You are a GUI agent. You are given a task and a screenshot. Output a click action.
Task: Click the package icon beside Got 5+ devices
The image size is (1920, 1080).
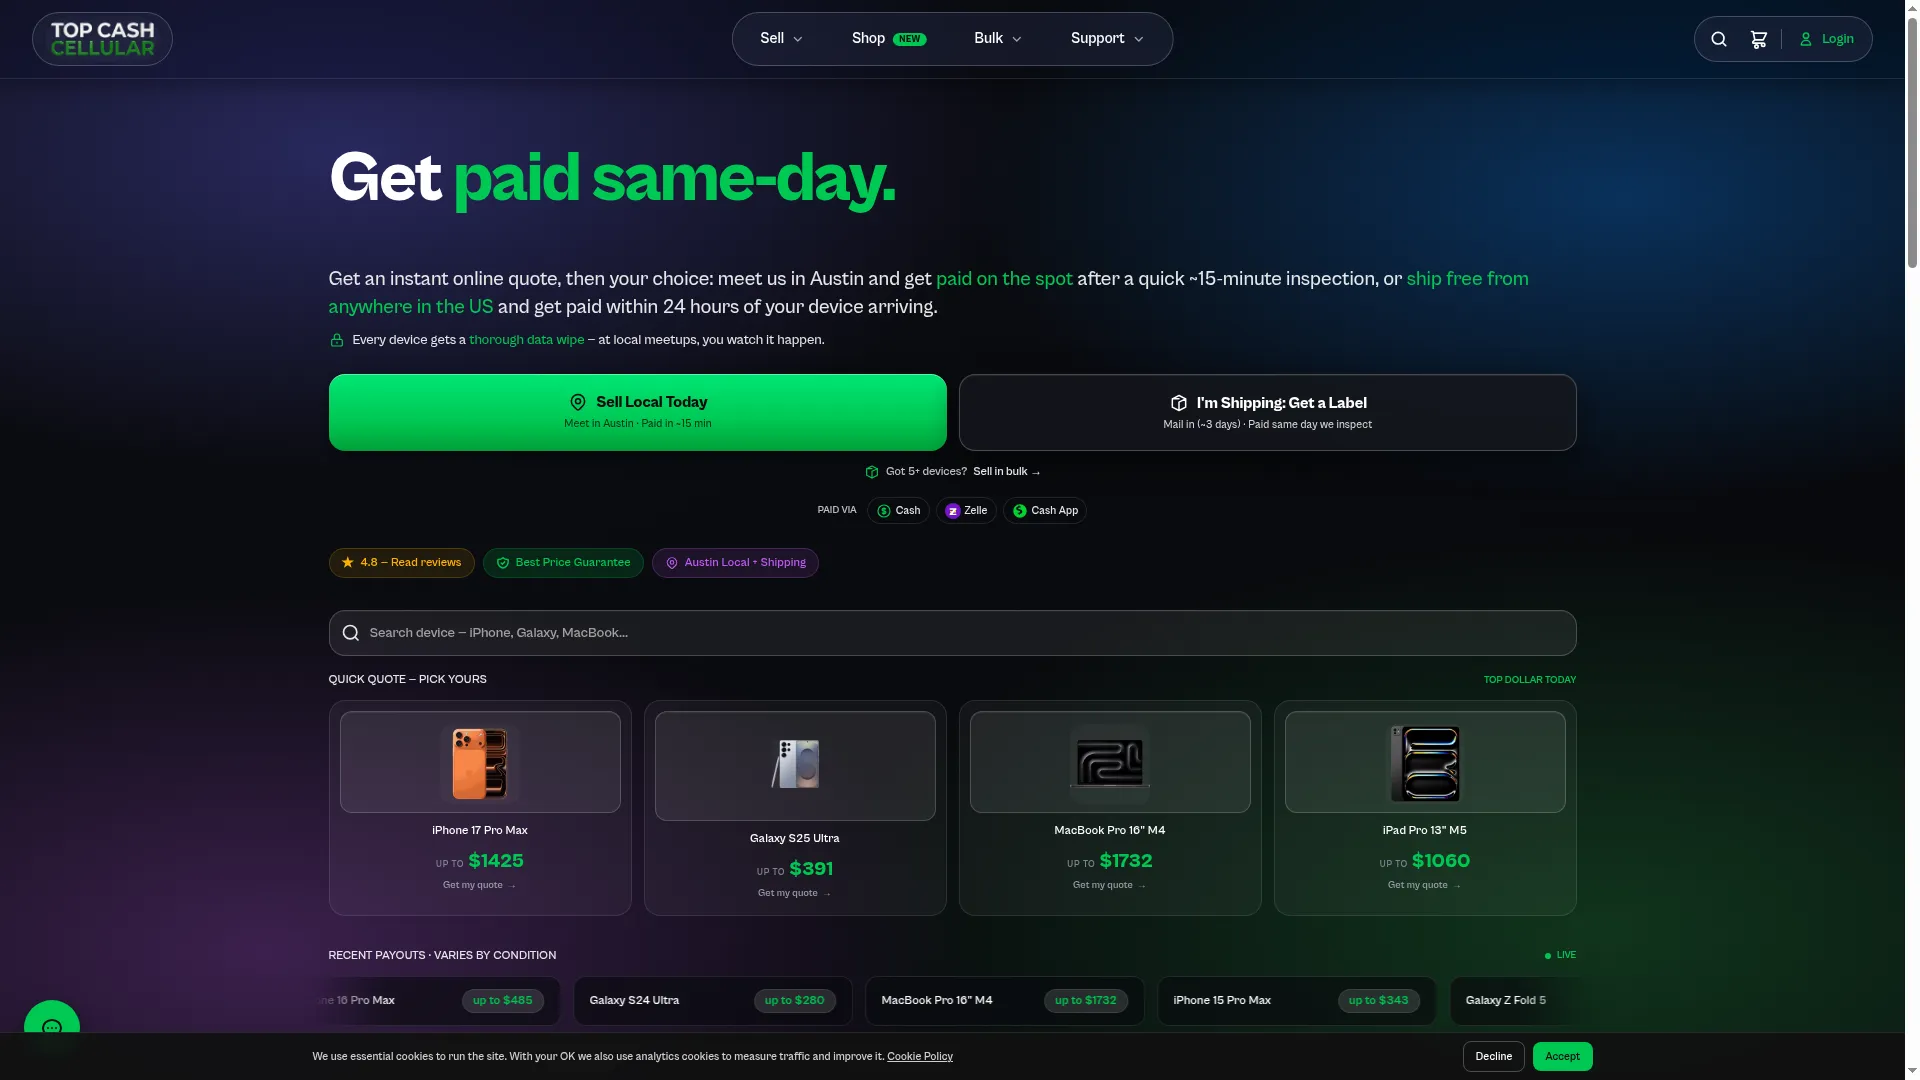pyautogui.click(x=872, y=472)
